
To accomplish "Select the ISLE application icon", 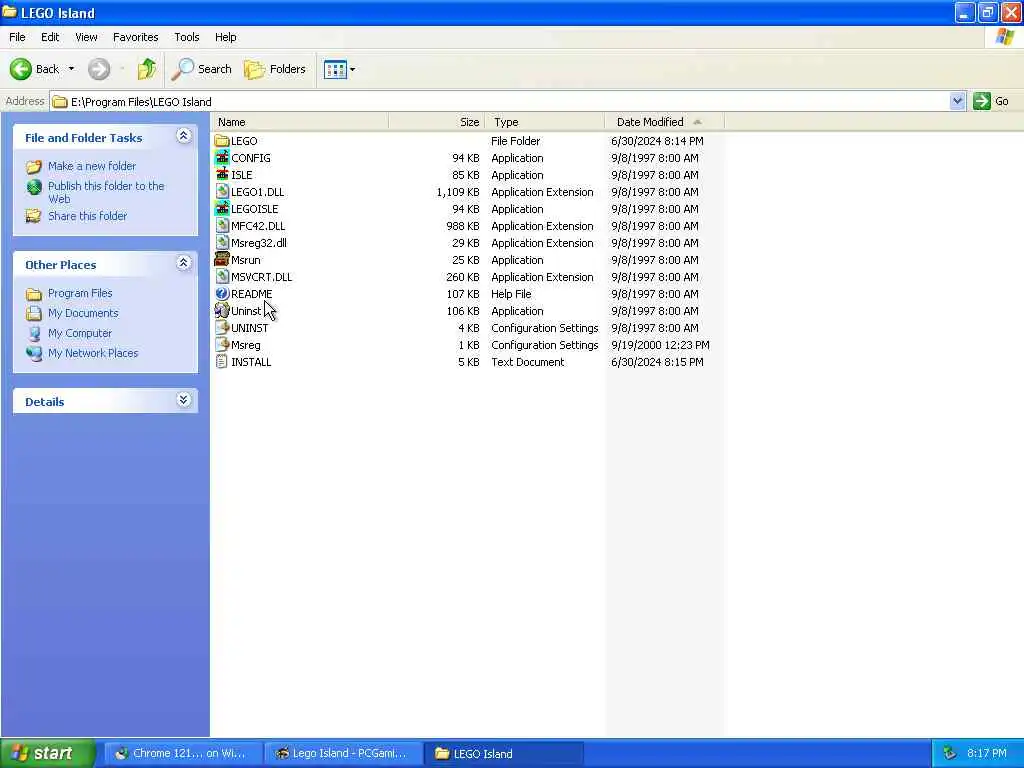I will point(222,175).
